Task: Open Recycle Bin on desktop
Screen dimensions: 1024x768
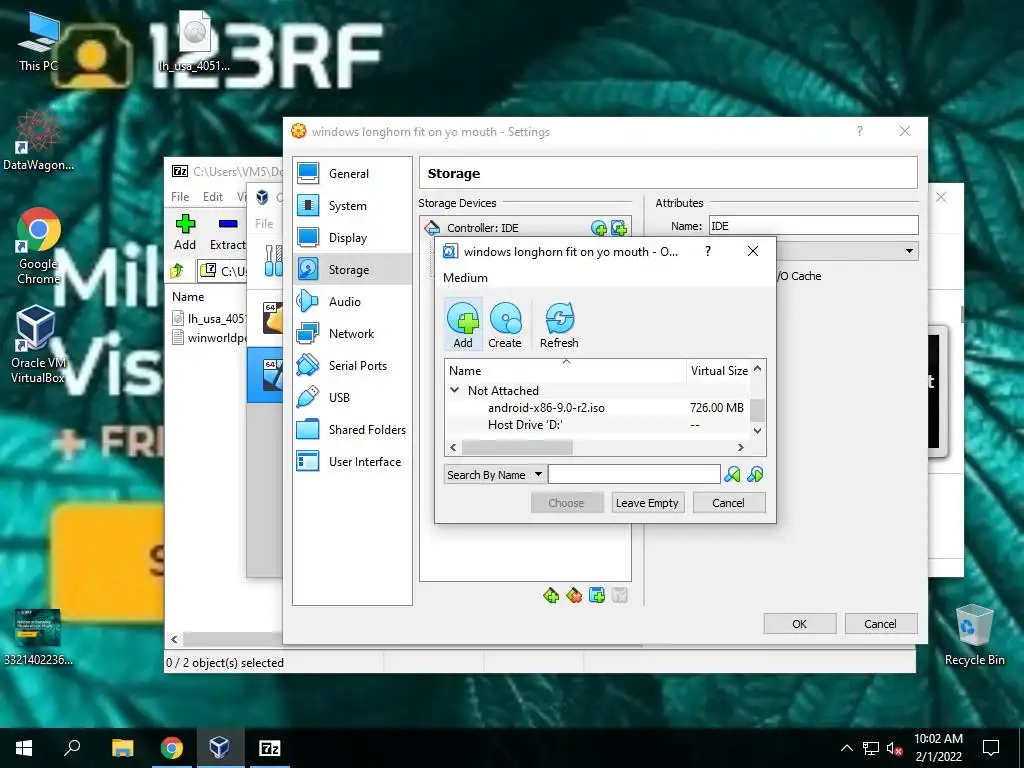Action: point(974,635)
